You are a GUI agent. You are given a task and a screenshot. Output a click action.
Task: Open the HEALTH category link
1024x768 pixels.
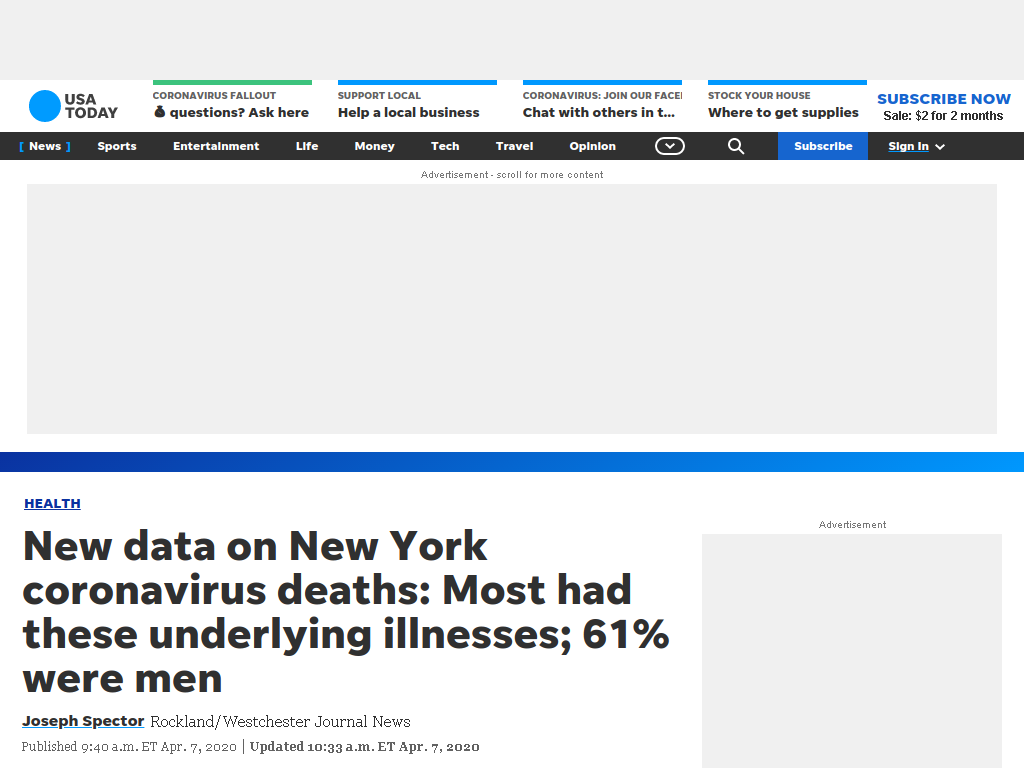point(52,504)
